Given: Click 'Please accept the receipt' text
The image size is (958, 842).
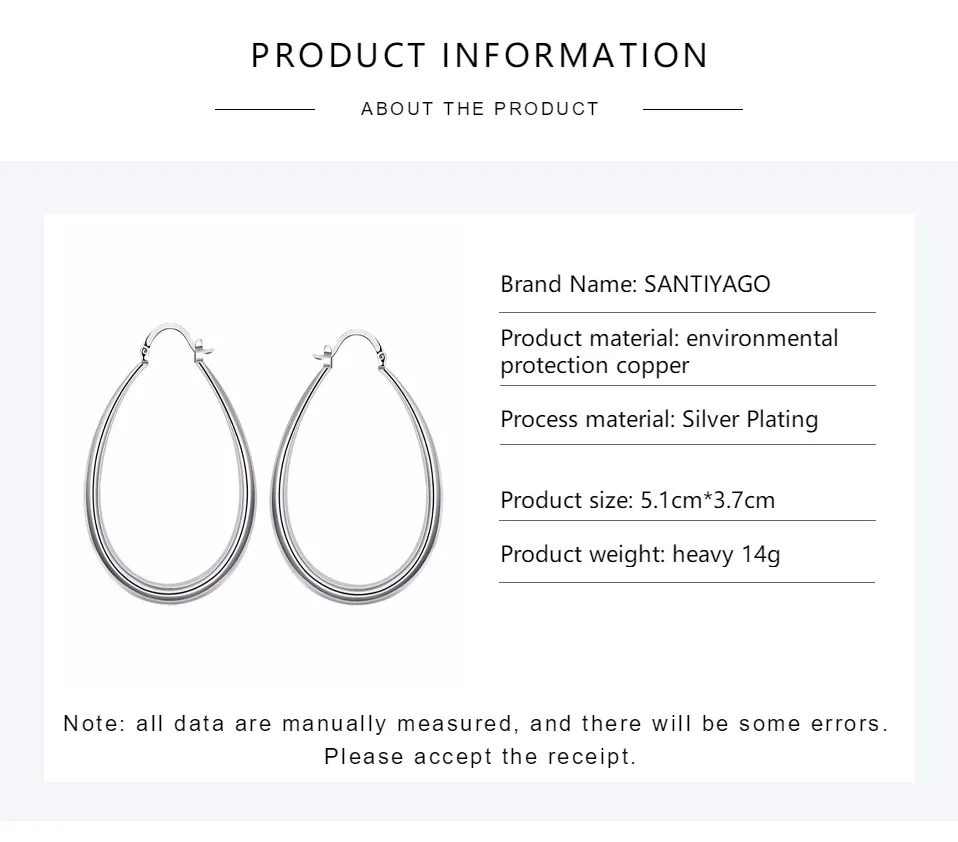Looking at the screenshot, I should (x=480, y=756).
